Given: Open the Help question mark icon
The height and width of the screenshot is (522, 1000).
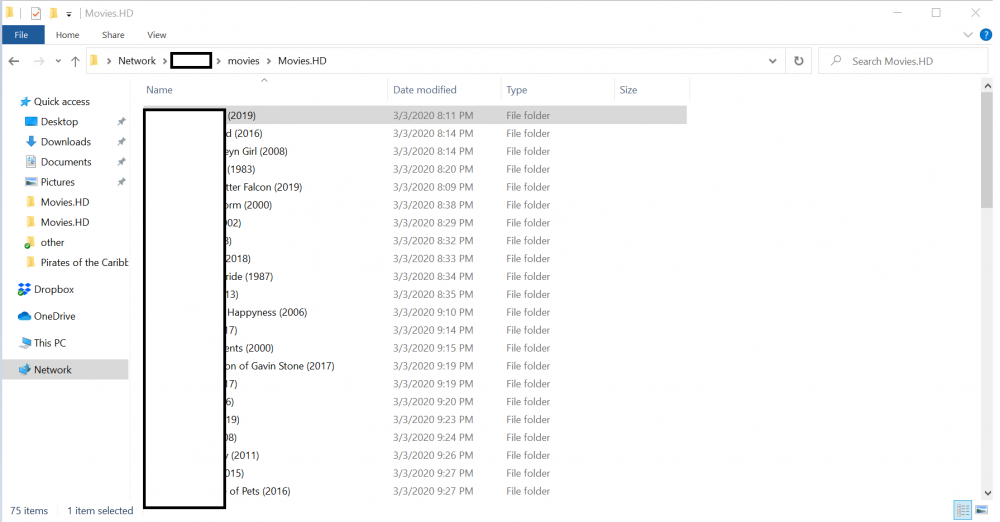Looking at the screenshot, I should [986, 35].
